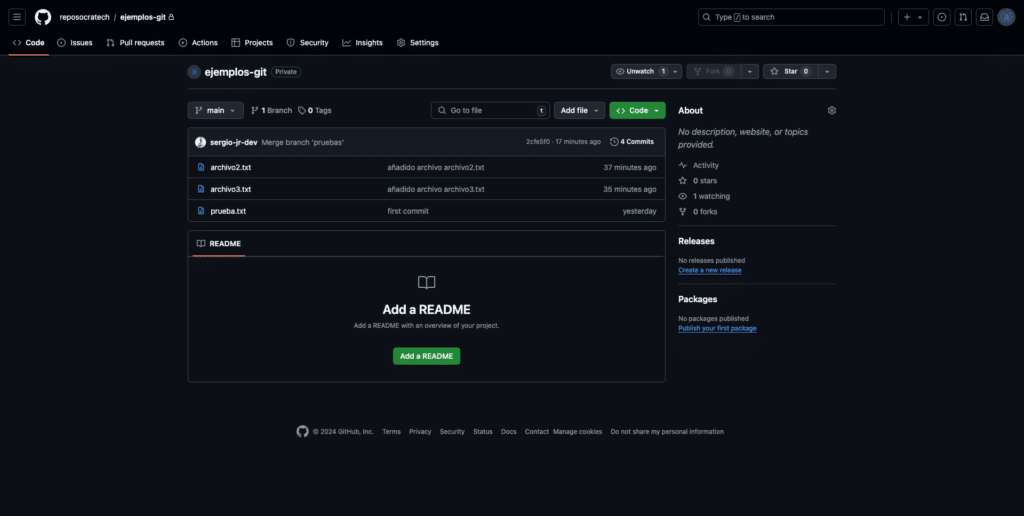Open the user avatar menu
The width and height of the screenshot is (1024, 516).
1006,17
